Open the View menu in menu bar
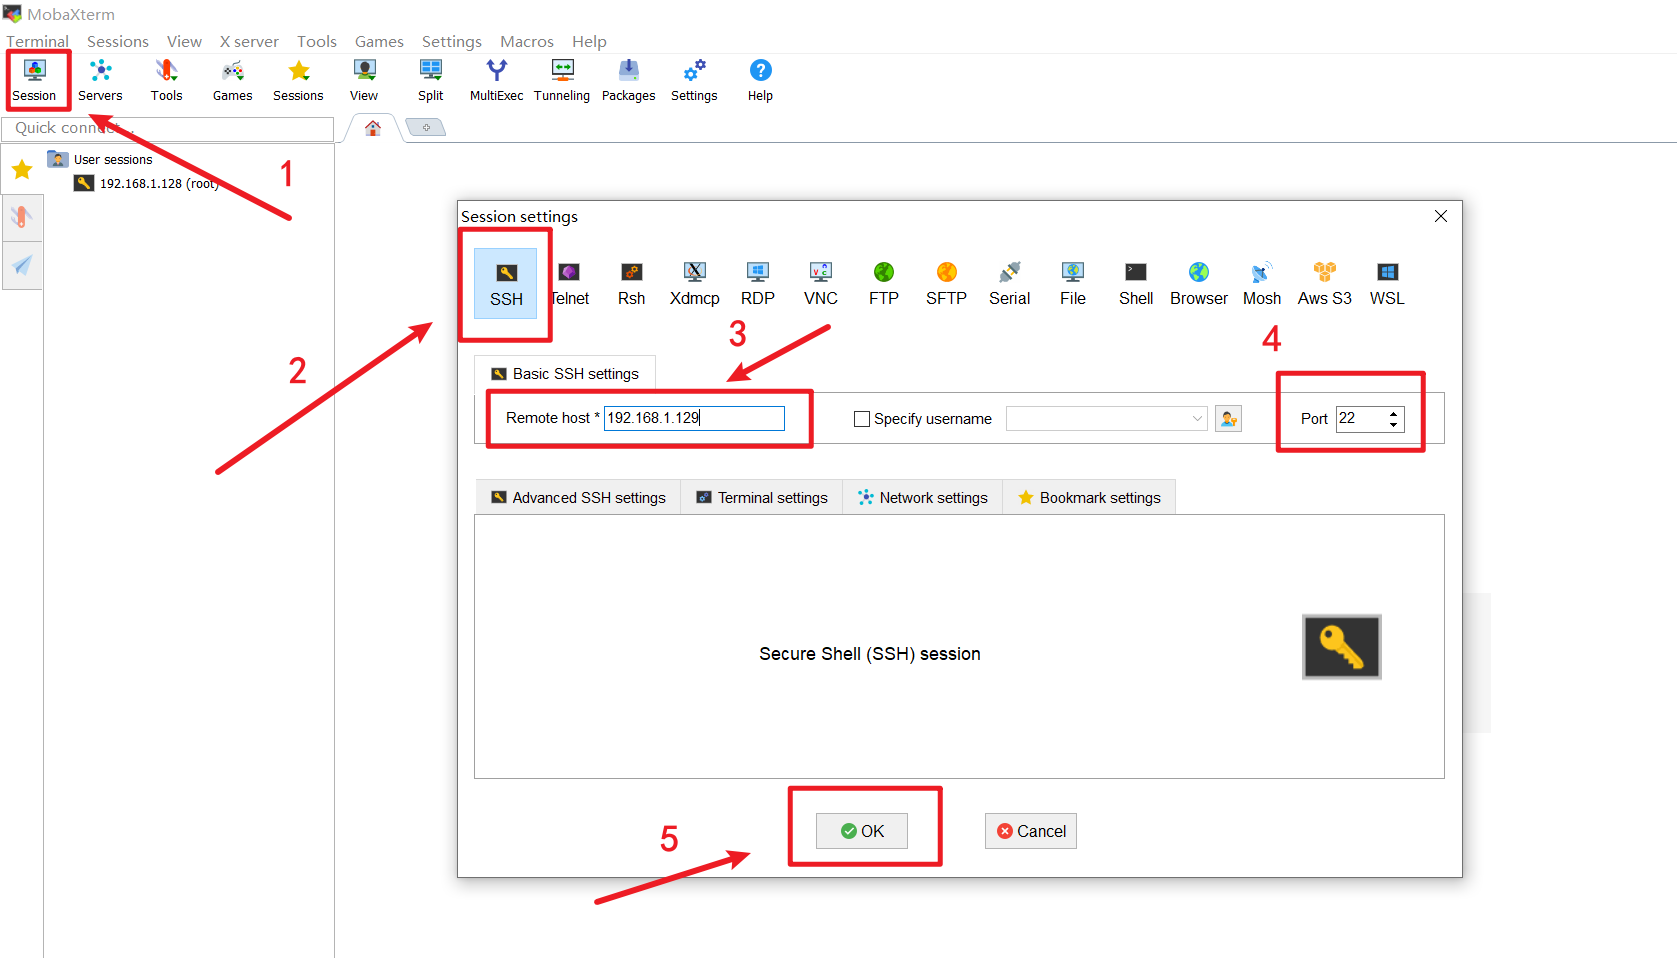The height and width of the screenshot is (958, 1677). [x=184, y=42]
